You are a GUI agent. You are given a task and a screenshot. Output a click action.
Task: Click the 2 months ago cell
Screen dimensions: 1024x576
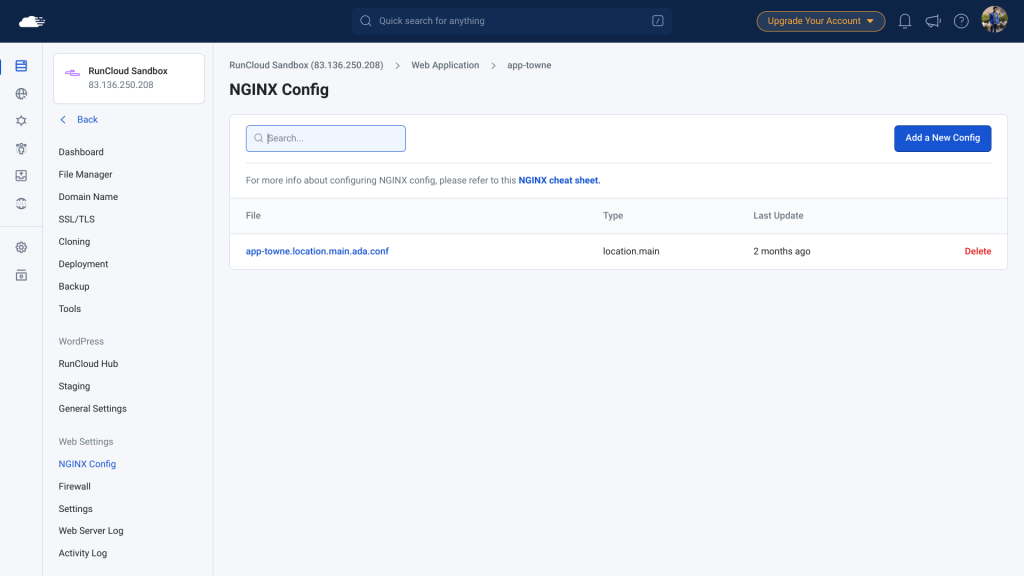click(x=782, y=251)
